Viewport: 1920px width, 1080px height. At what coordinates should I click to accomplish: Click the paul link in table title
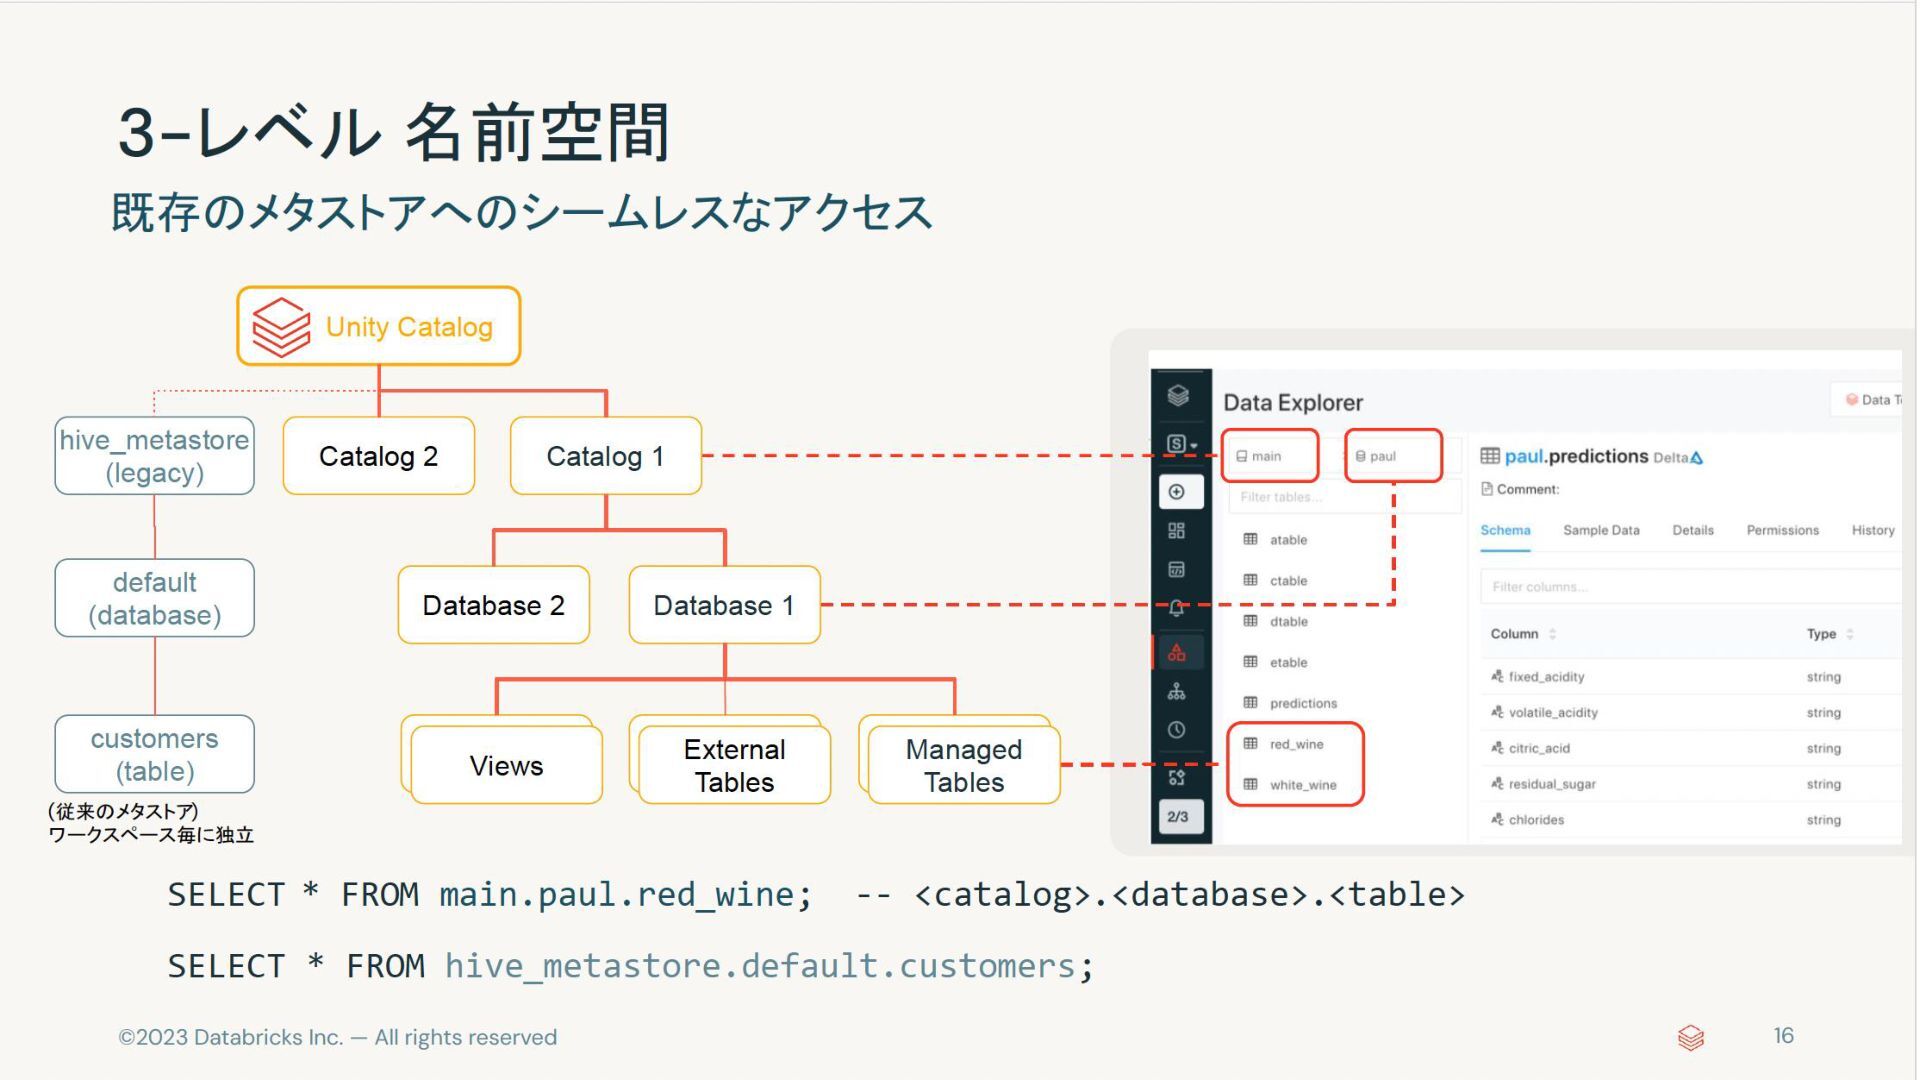[x=1523, y=456]
